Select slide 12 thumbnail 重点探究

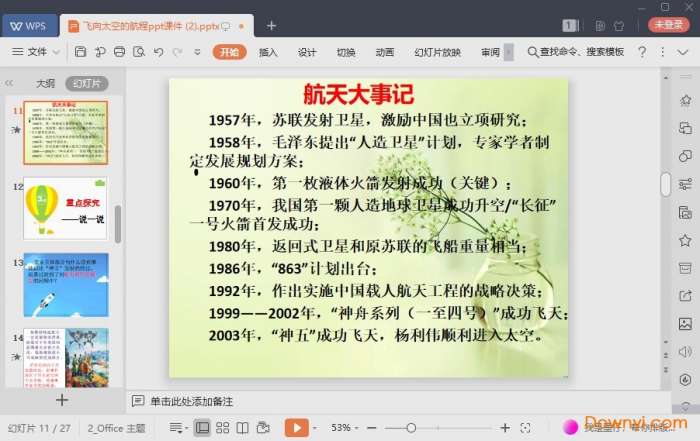[x=66, y=208]
